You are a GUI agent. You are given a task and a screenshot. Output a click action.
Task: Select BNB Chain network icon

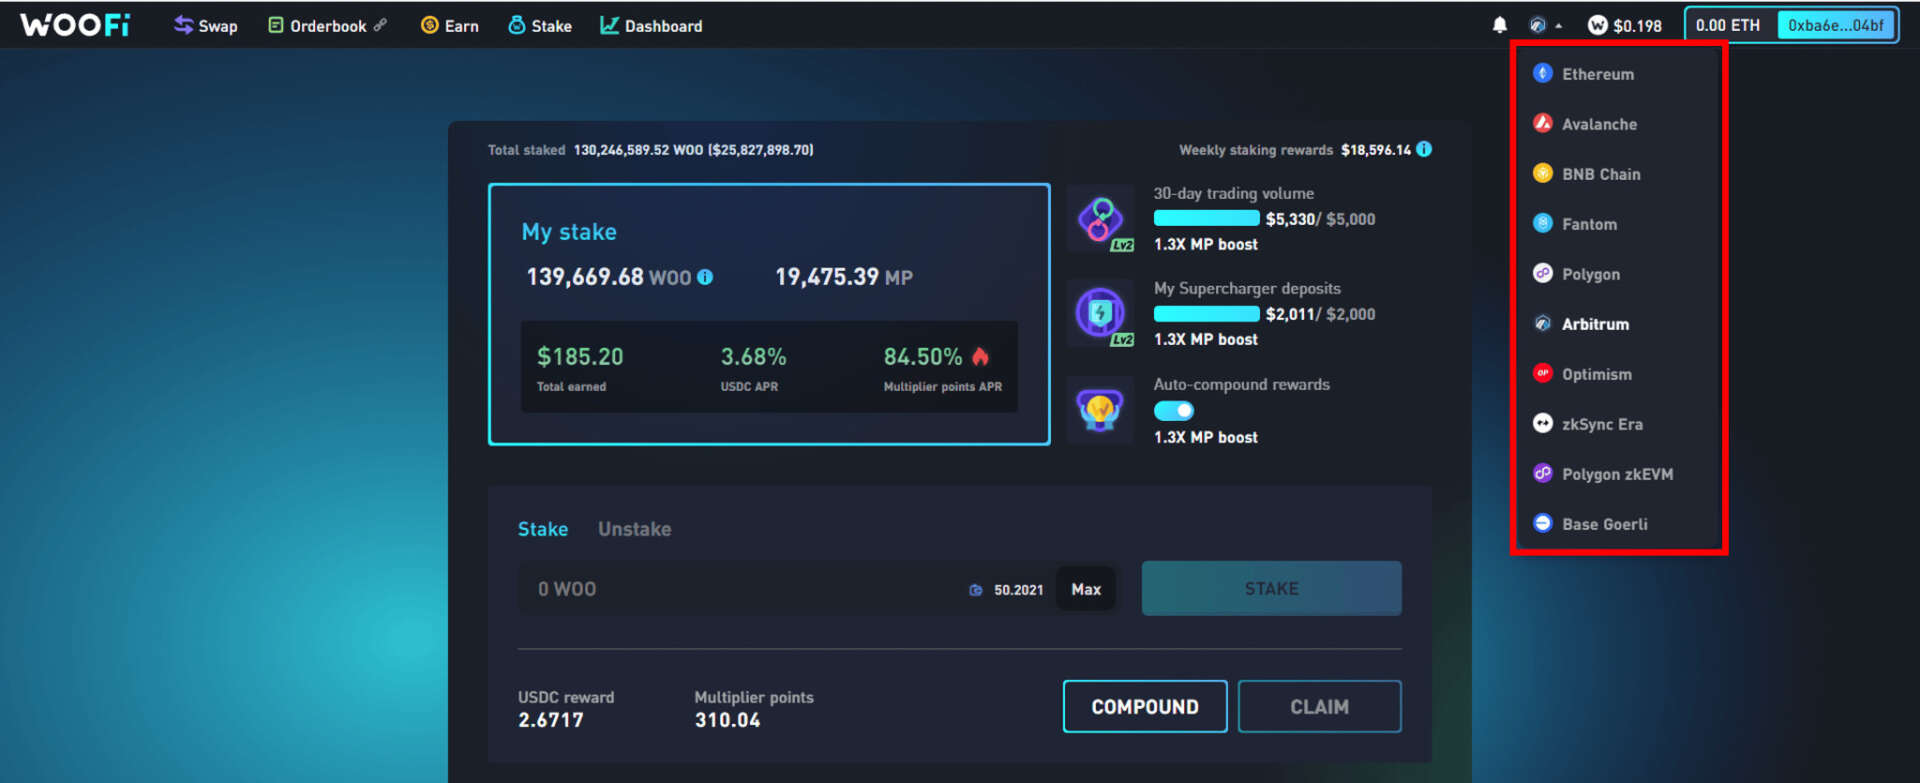coord(1542,173)
